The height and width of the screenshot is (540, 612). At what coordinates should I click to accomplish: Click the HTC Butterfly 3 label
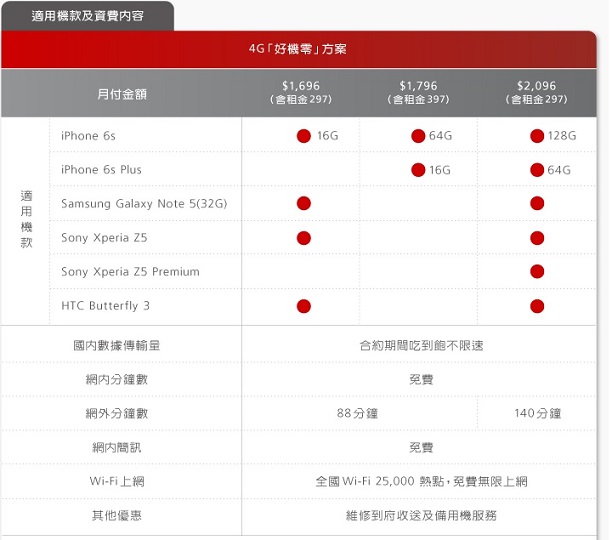(105, 306)
